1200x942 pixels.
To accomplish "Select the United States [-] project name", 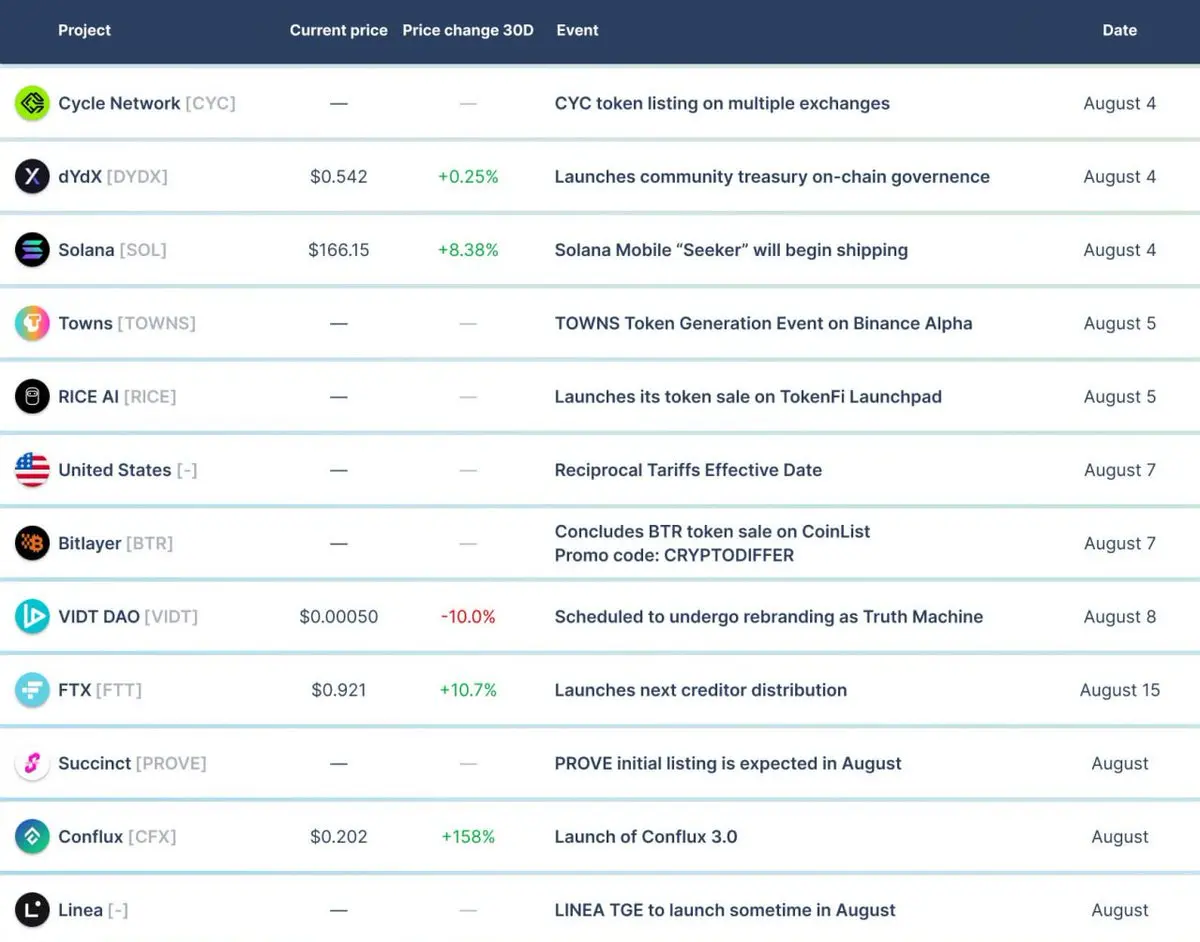I will tap(128, 470).
